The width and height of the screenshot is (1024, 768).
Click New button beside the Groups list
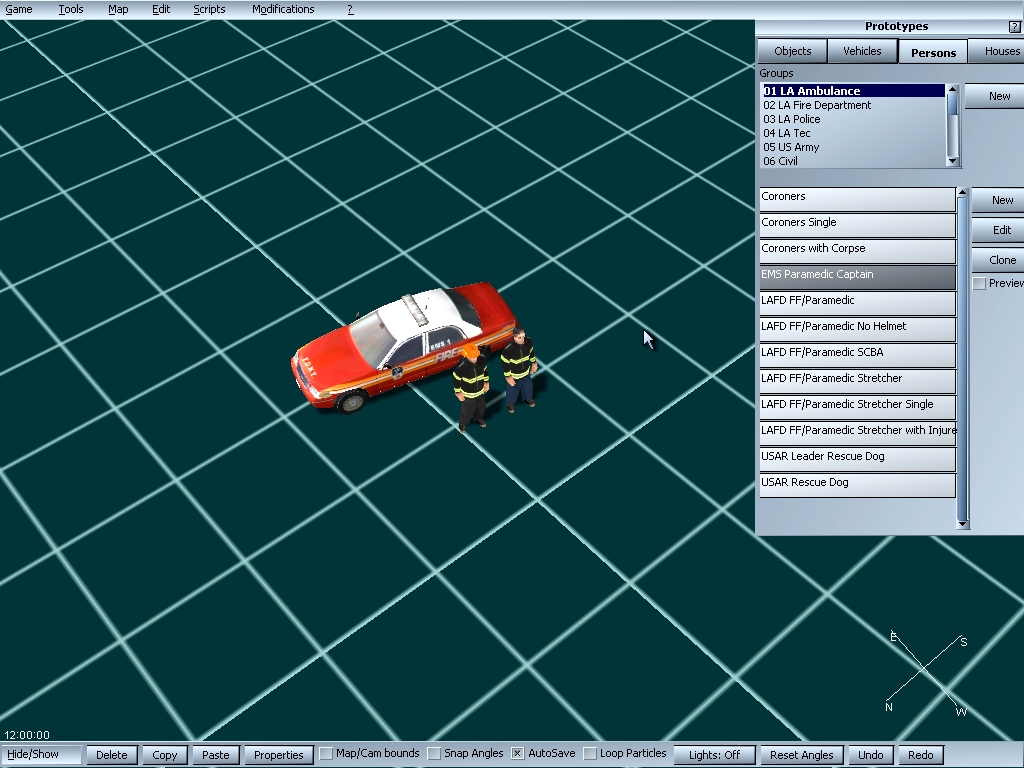coord(996,96)
